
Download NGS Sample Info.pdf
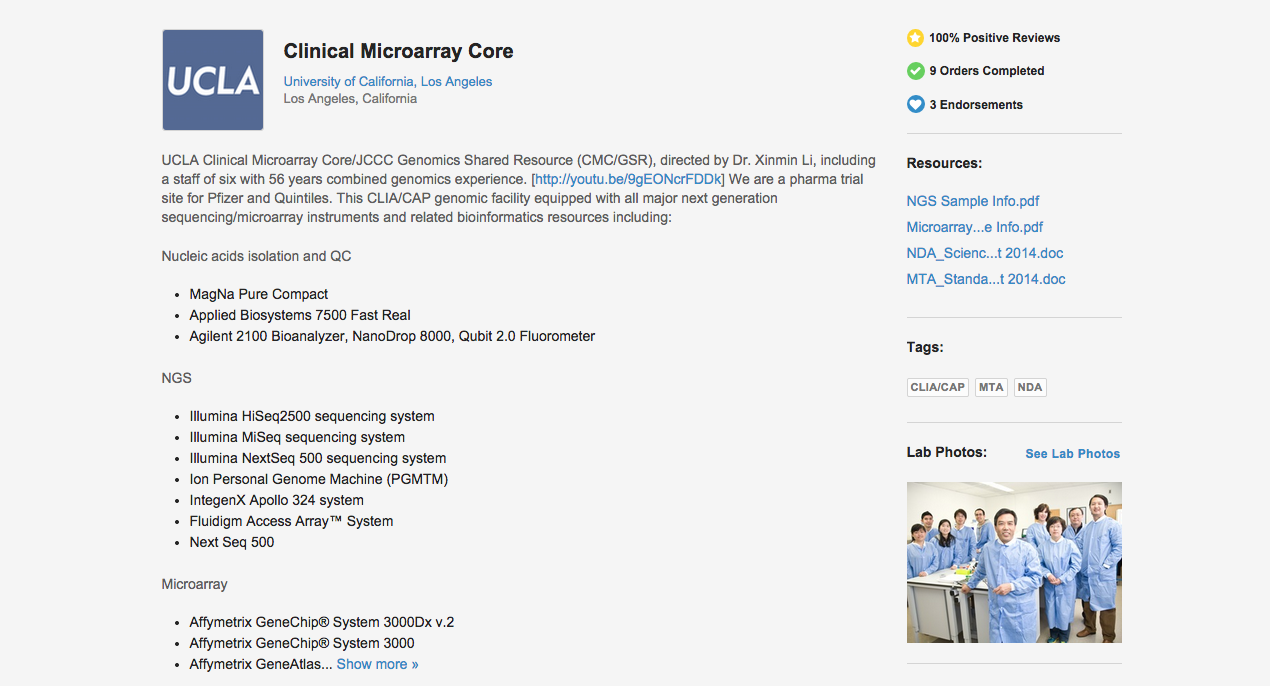click(x=973, y=201)
